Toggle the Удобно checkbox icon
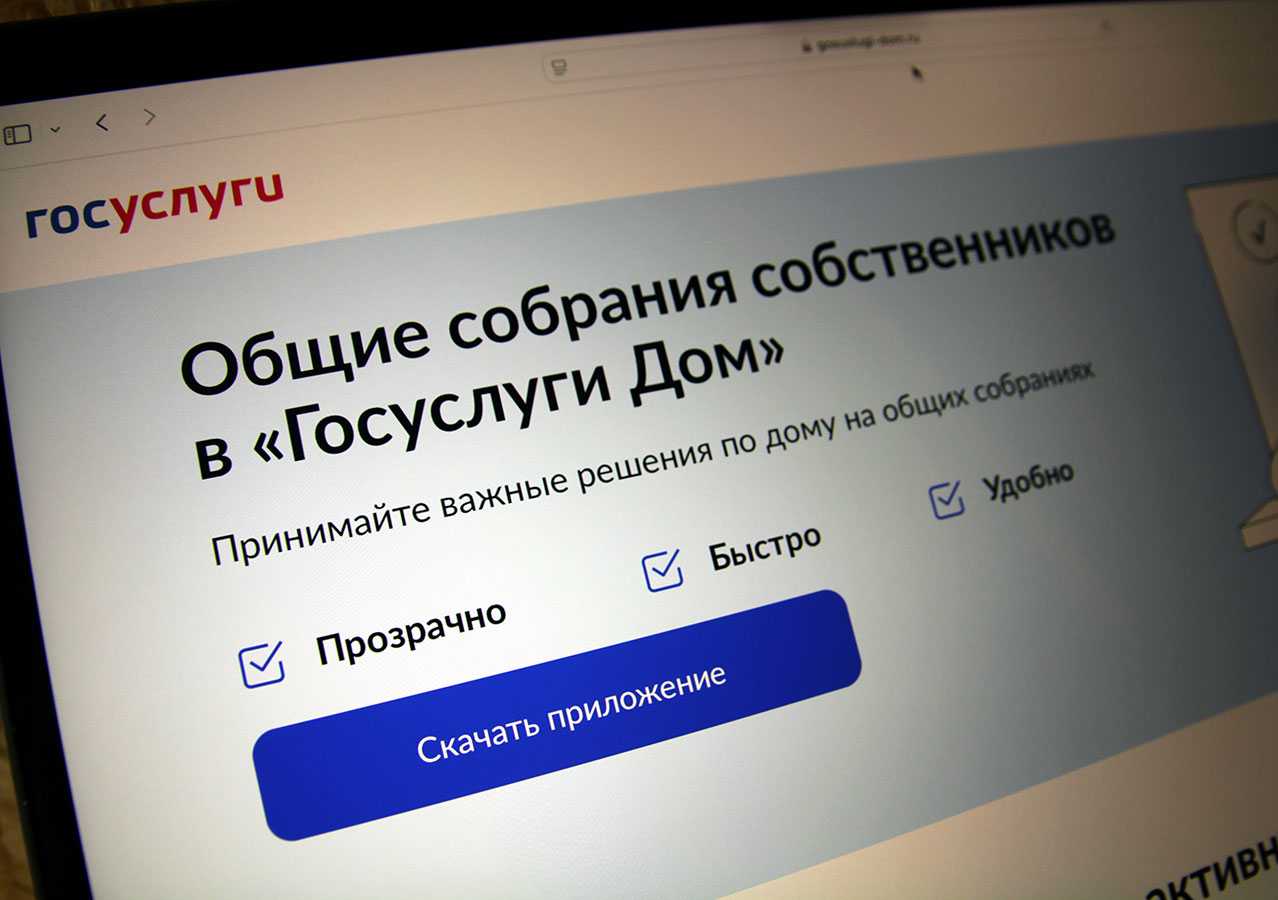1278x900 pixels. (x=946, y=499)
